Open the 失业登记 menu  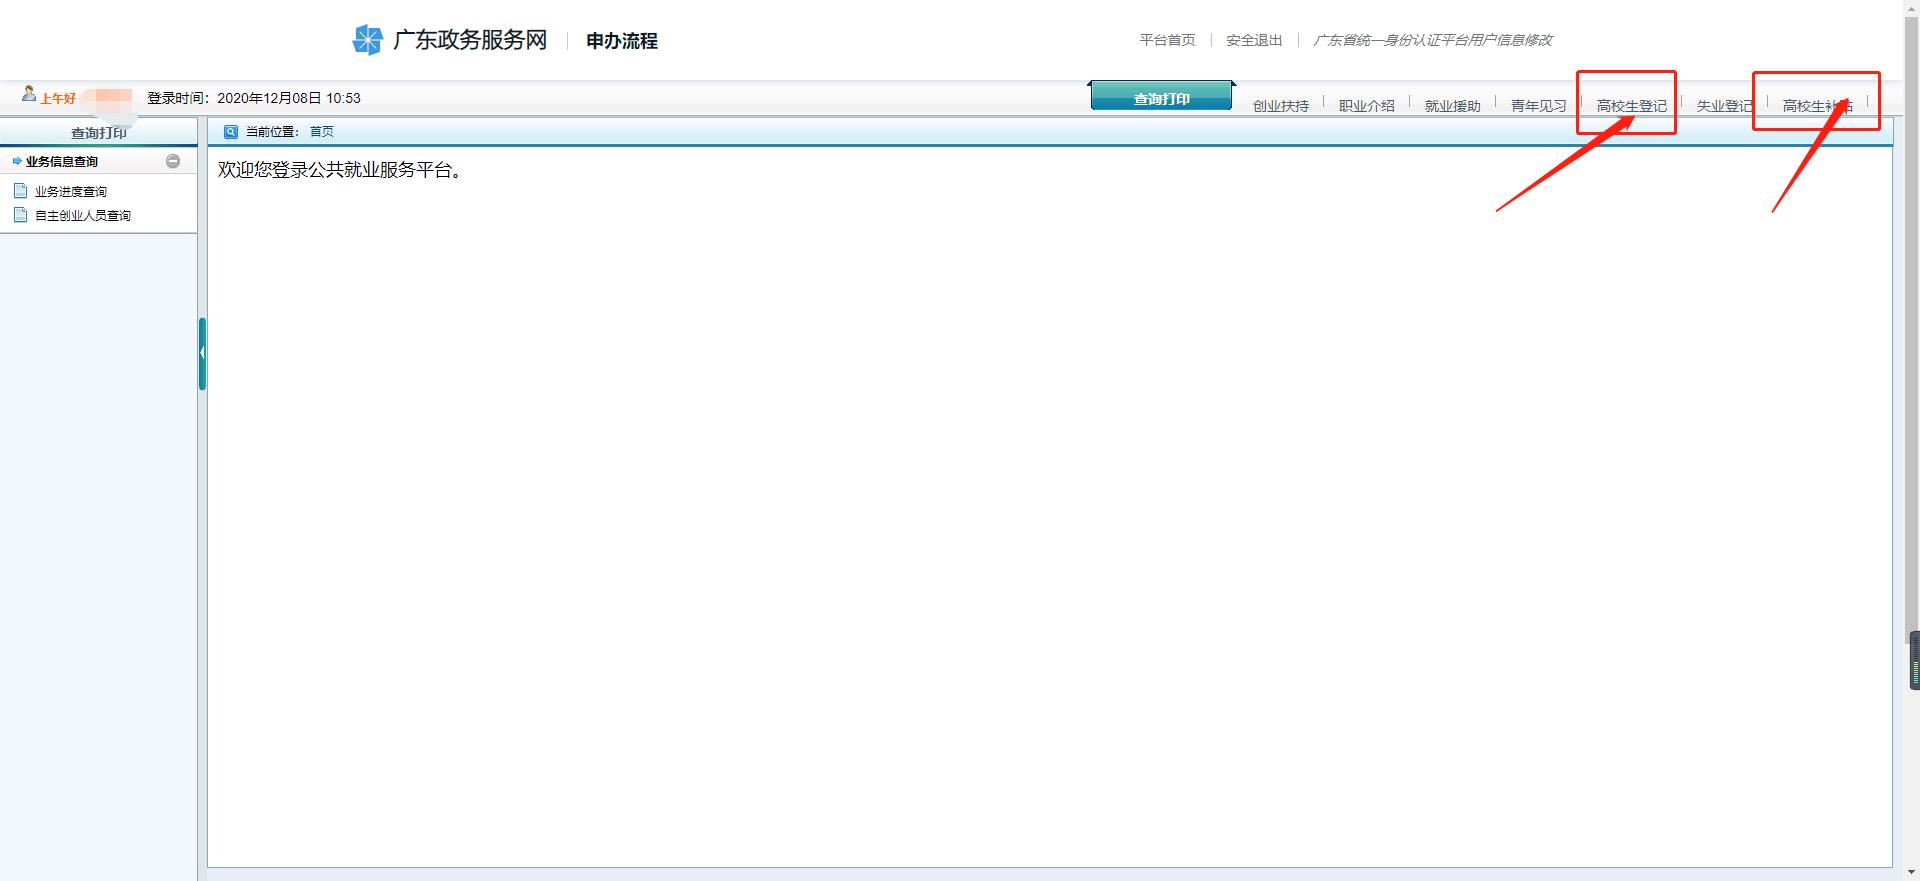click(x=1724, y=106)
